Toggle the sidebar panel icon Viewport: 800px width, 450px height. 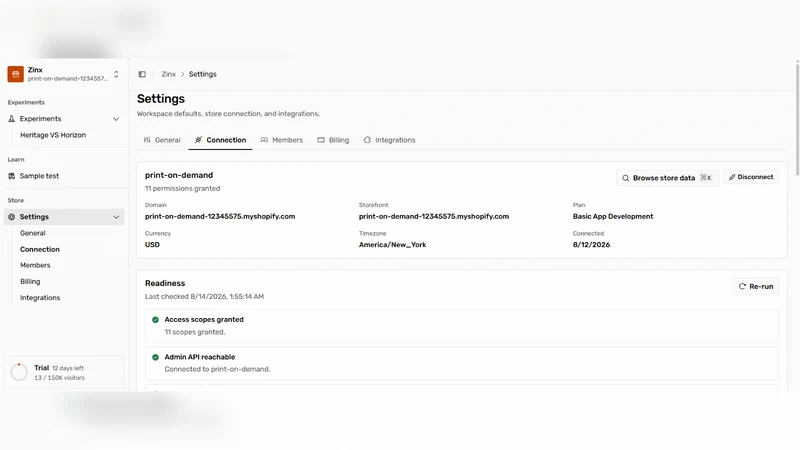pyautogui.click(x=142, y=74)
